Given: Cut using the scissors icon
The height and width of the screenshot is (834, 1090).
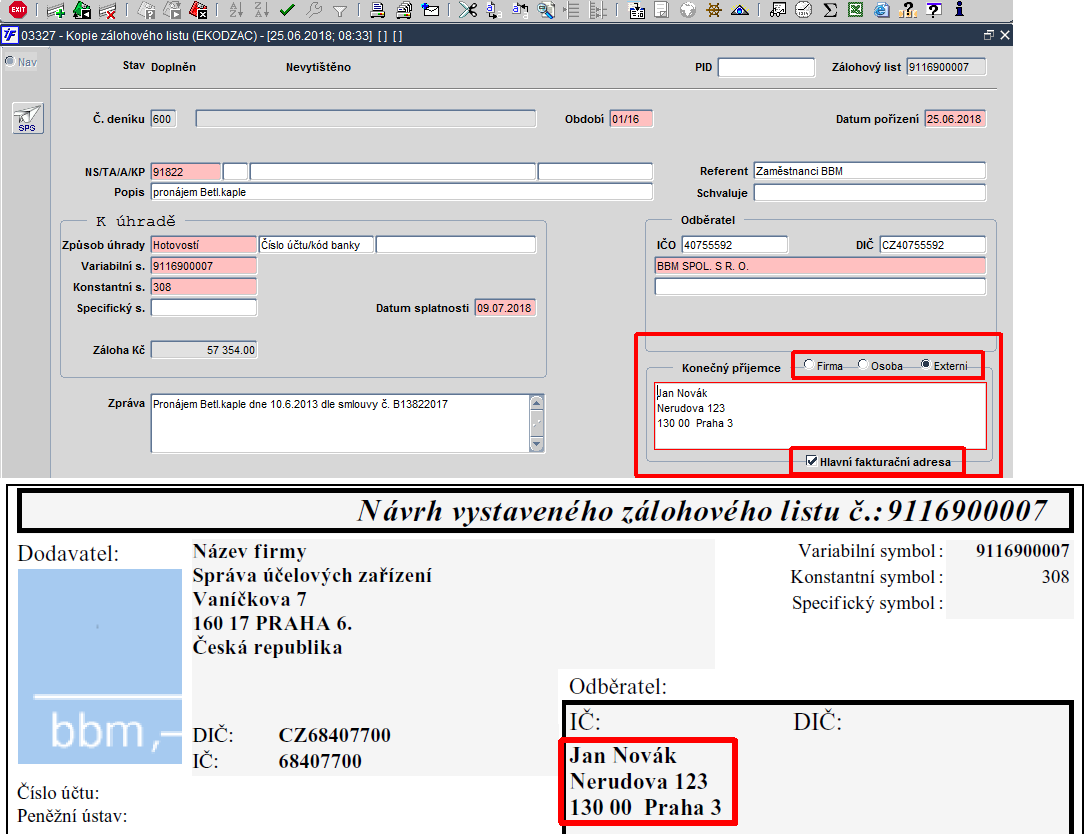Looking at the screenshot, I should pos(468,10).
